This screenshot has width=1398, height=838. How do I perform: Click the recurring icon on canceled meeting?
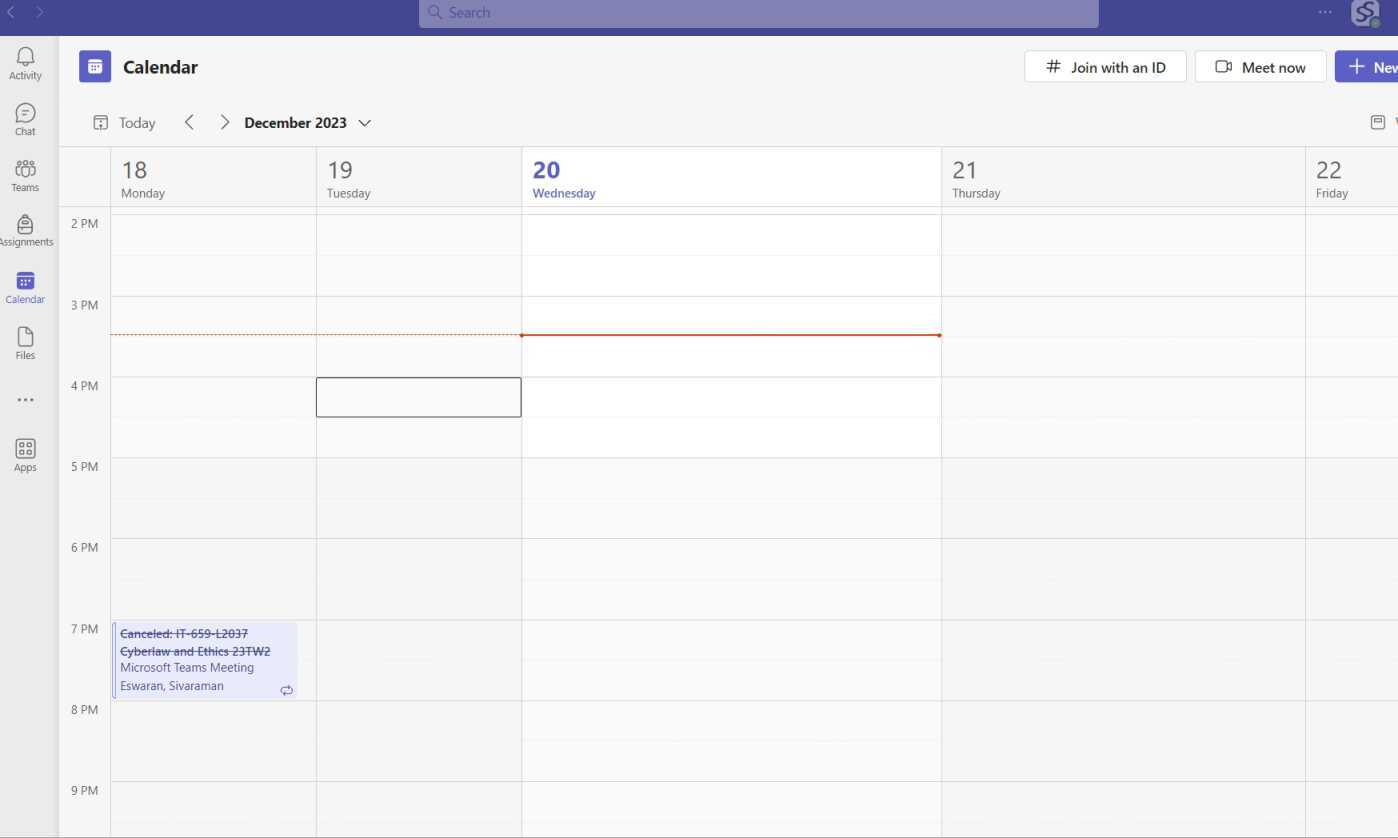[x=287, y=690]
